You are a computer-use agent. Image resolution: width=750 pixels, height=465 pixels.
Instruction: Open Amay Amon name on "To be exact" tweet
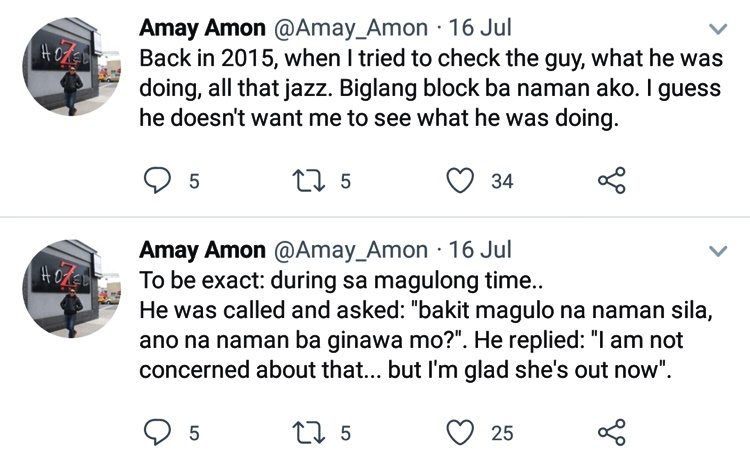(203, 248)
